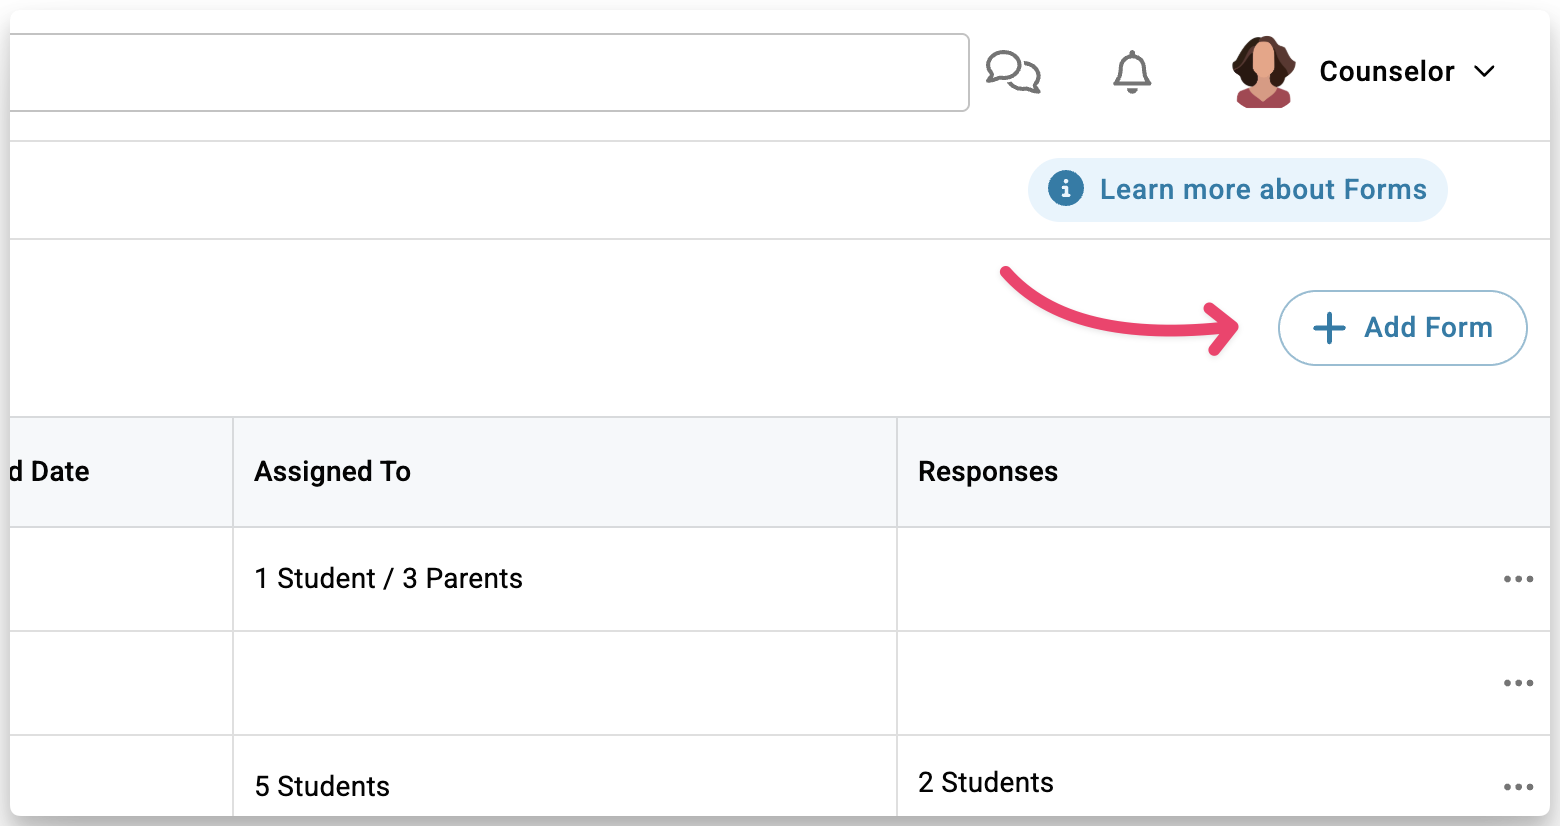Open the chat messages icon
1560x826 pixels.
[x=1013, y=72]
